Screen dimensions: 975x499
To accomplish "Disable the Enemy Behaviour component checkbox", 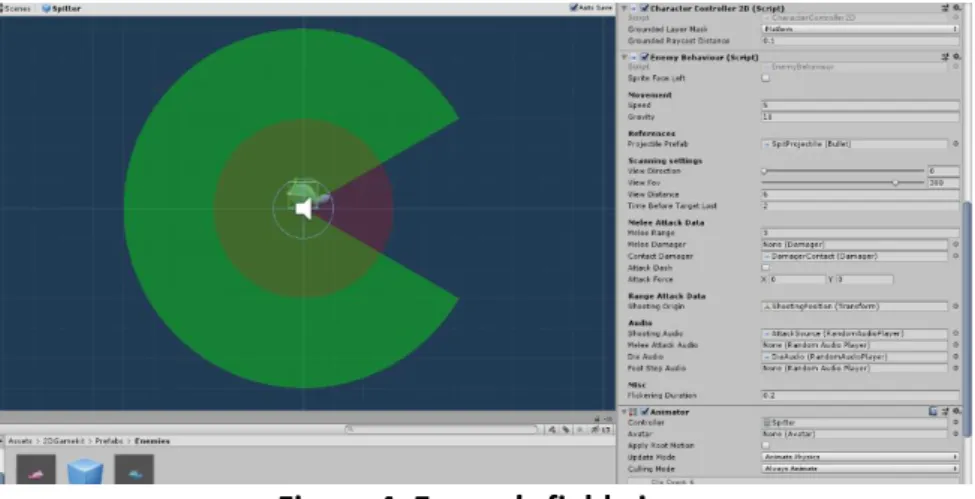I will (x=645, y=57).
